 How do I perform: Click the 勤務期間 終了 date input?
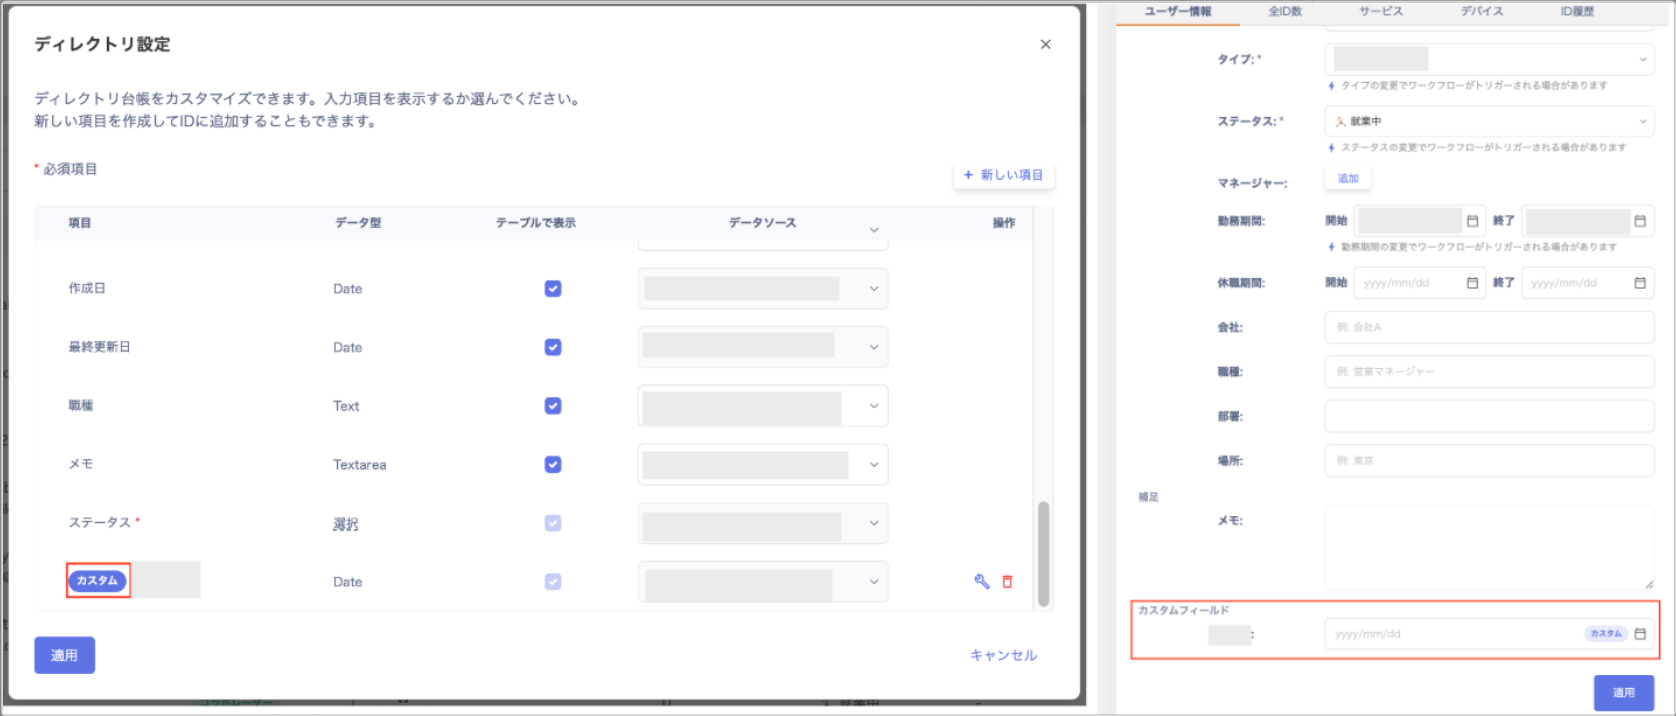(x=1587, y=221)
